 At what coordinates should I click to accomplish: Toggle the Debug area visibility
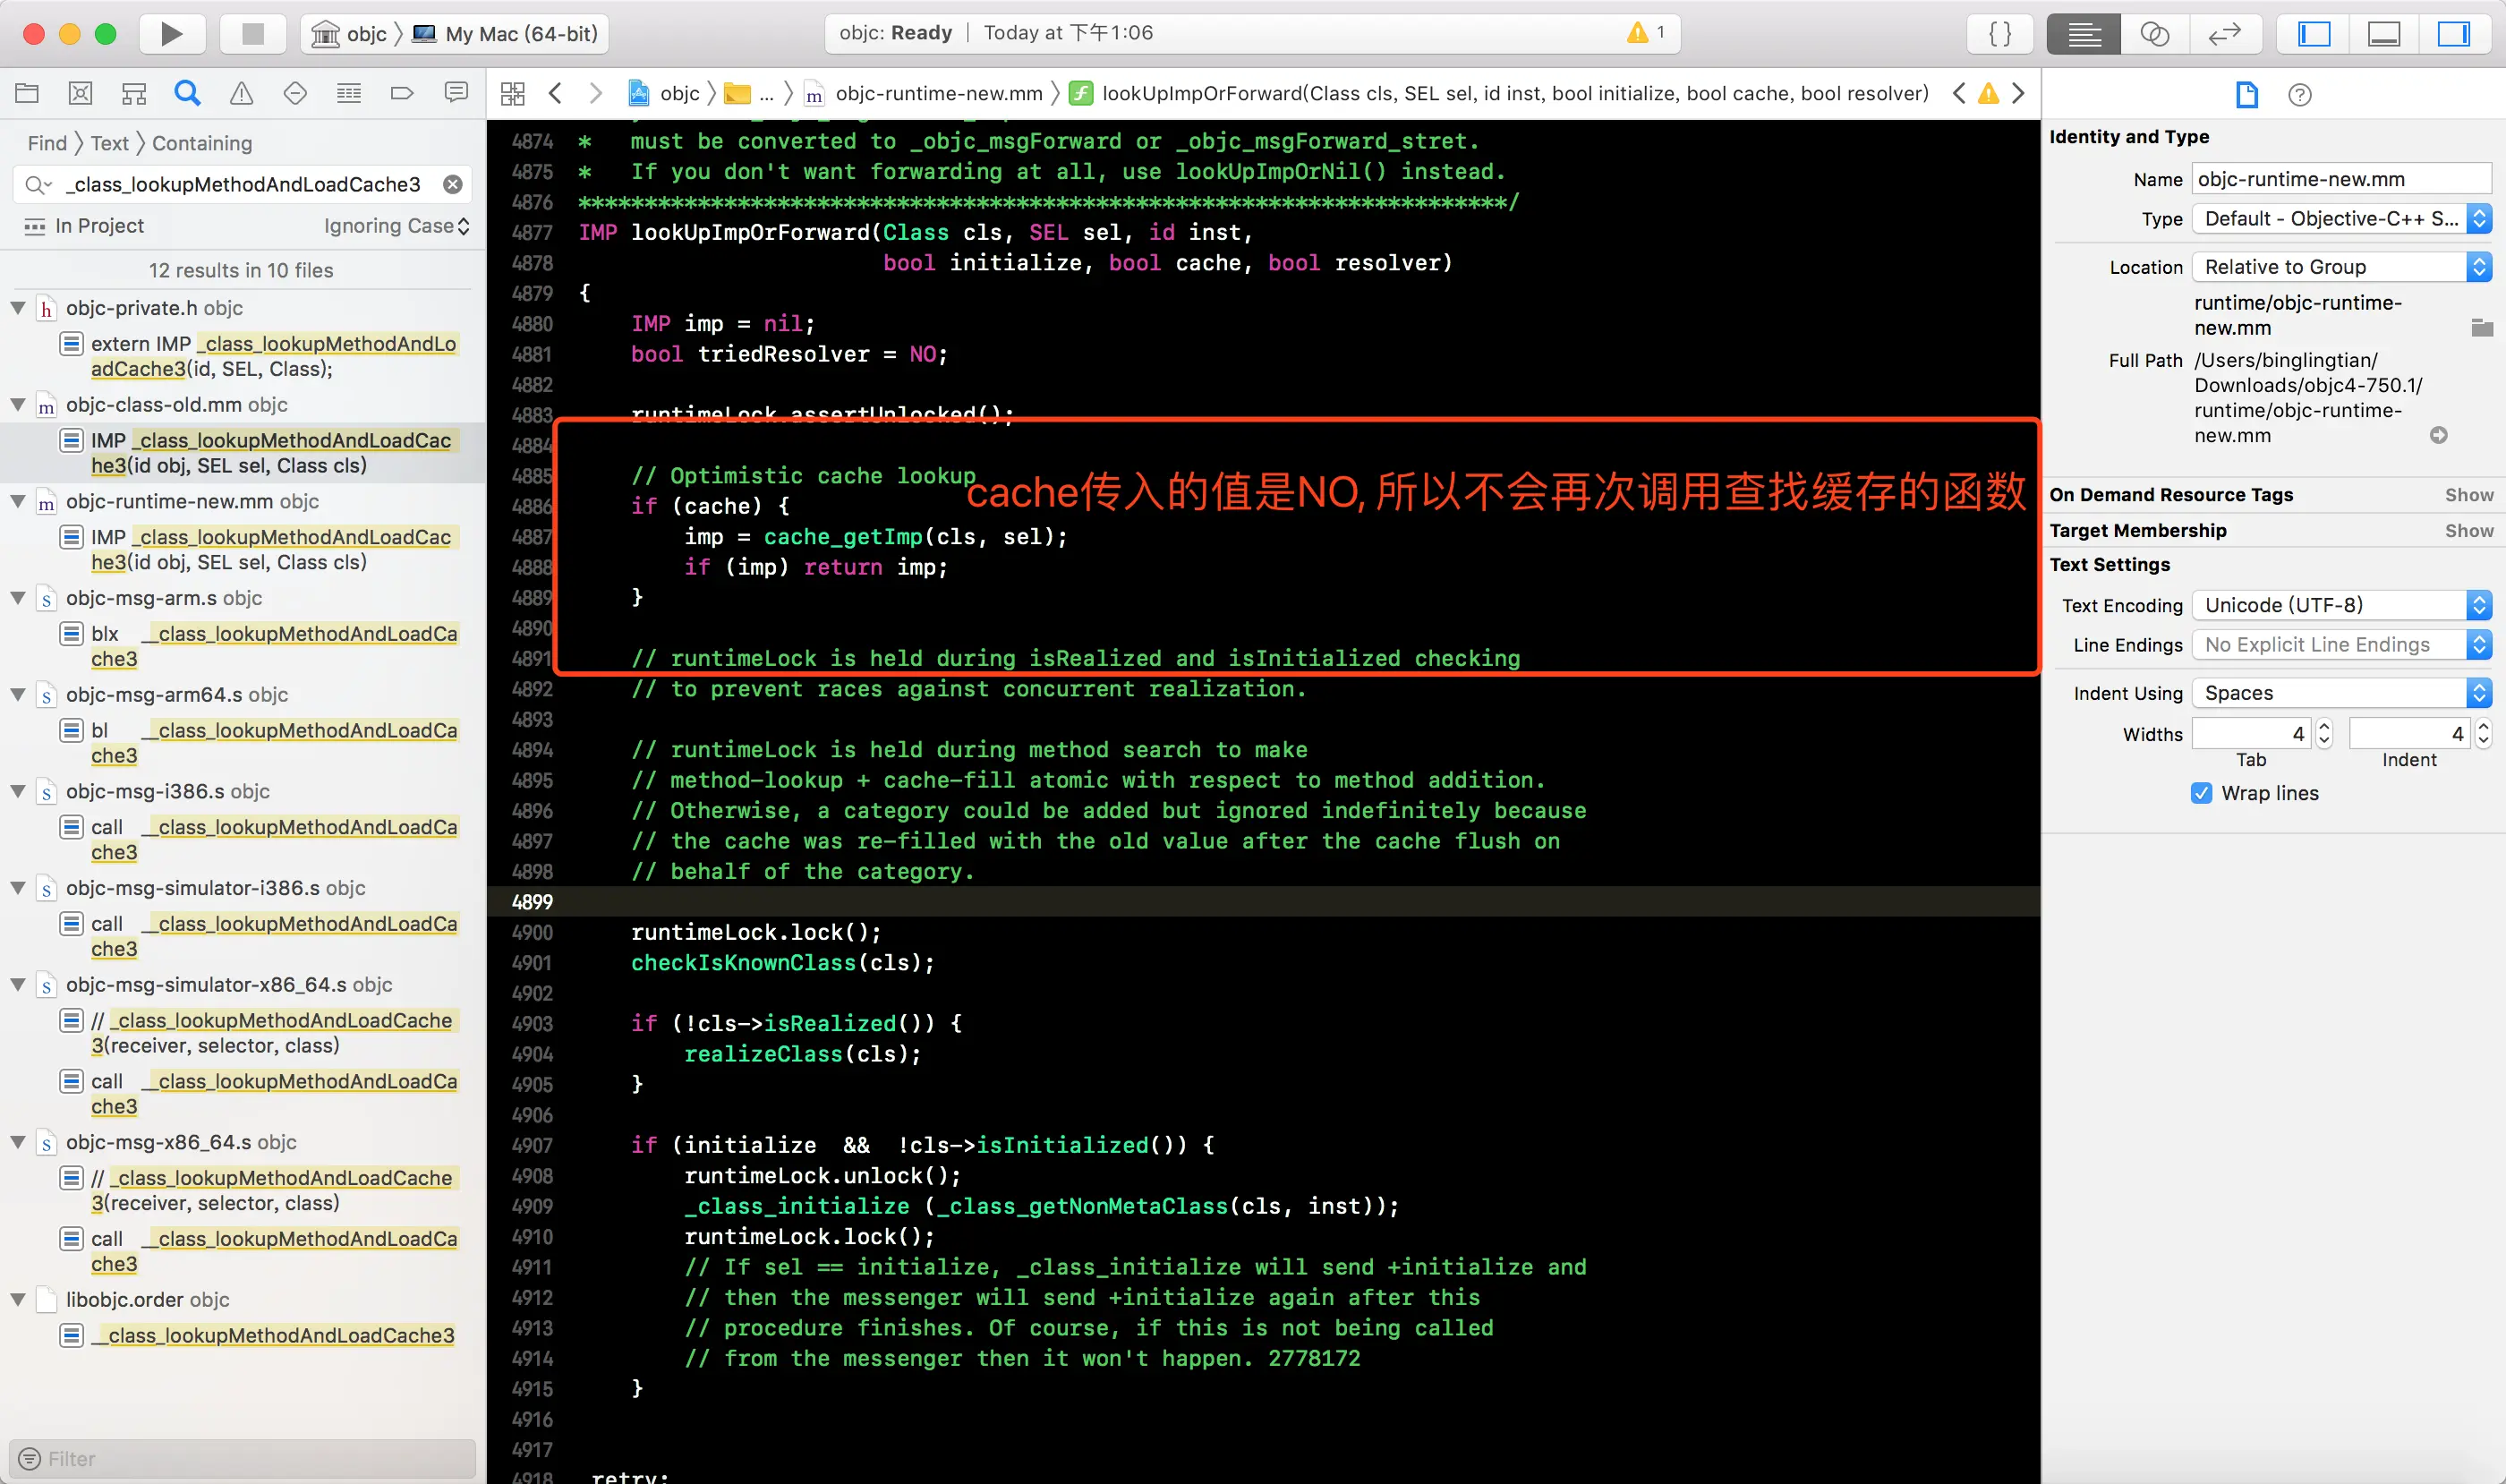[x=2384, y=34]
